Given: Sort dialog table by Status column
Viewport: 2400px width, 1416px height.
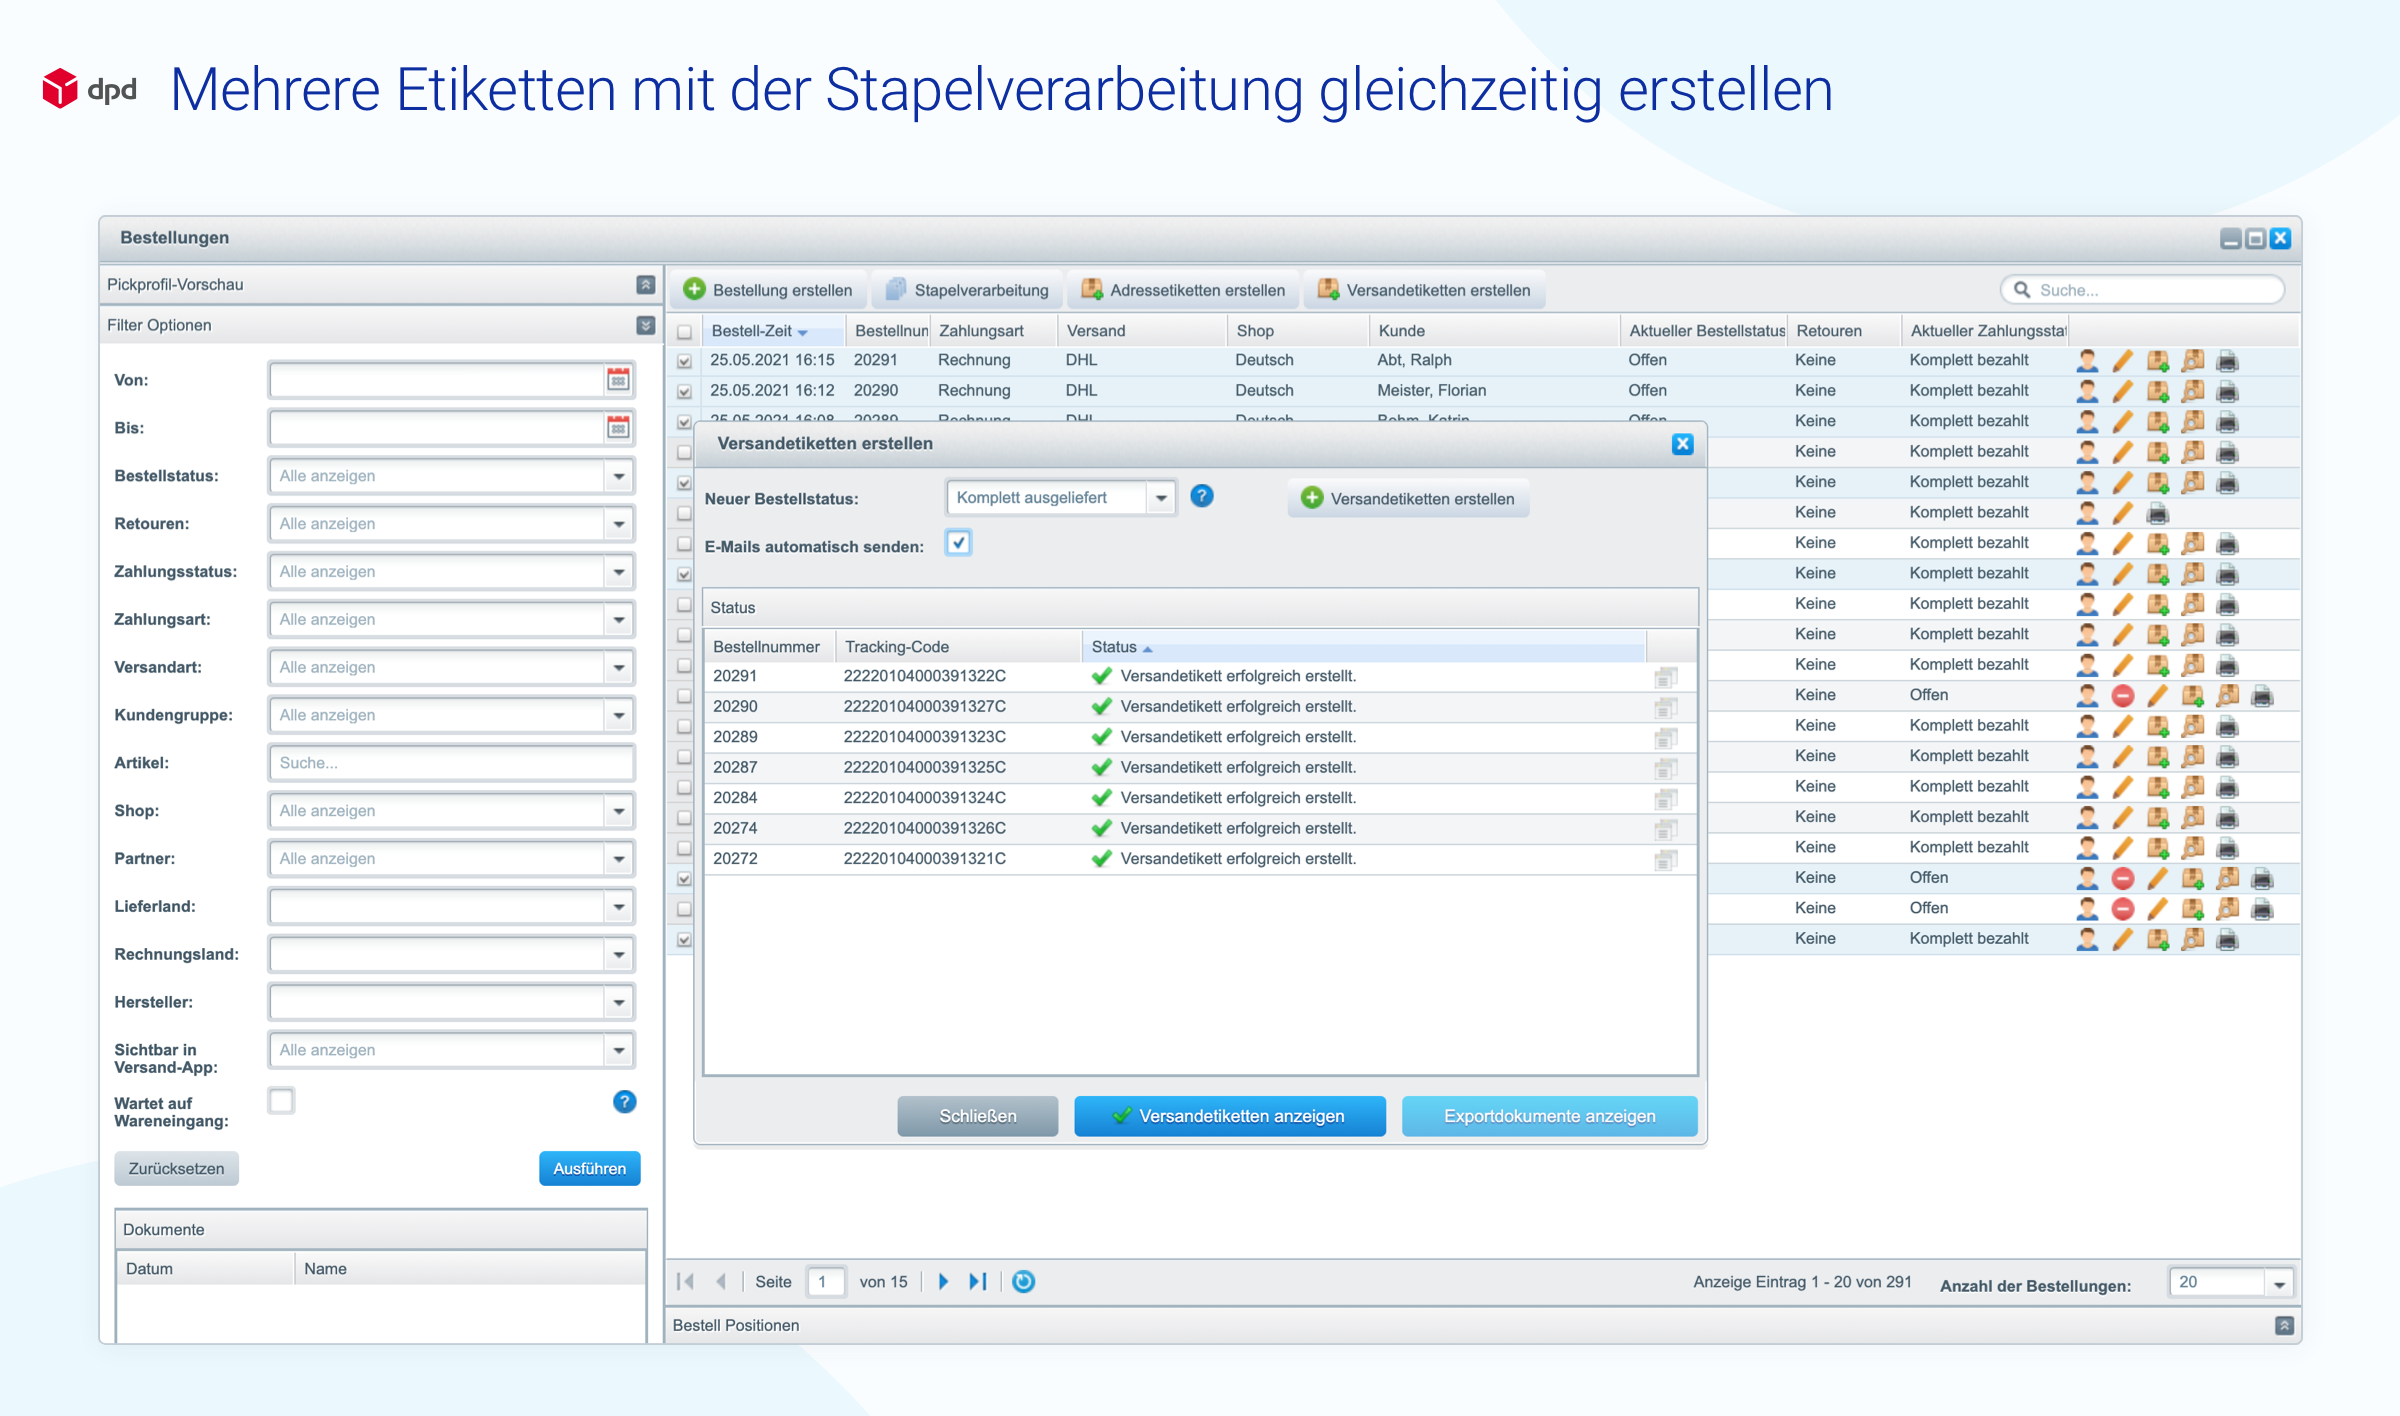Looking at the screenshot, I should click(x=1363, y=647).
